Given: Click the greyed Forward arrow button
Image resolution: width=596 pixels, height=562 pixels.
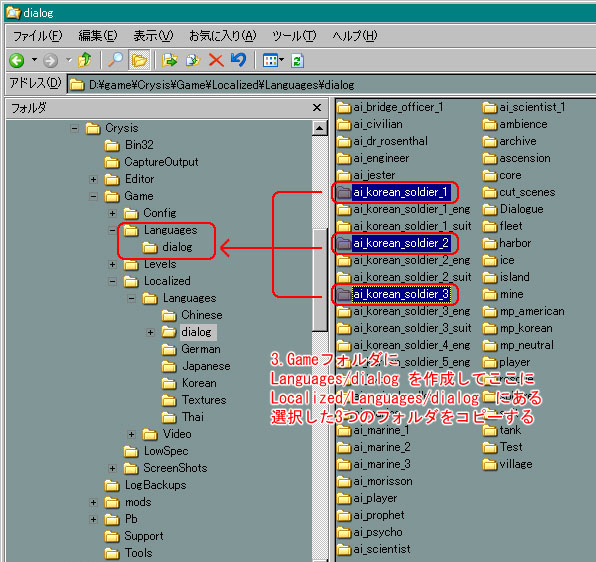Looking at the screenshot, I should 51,60.
